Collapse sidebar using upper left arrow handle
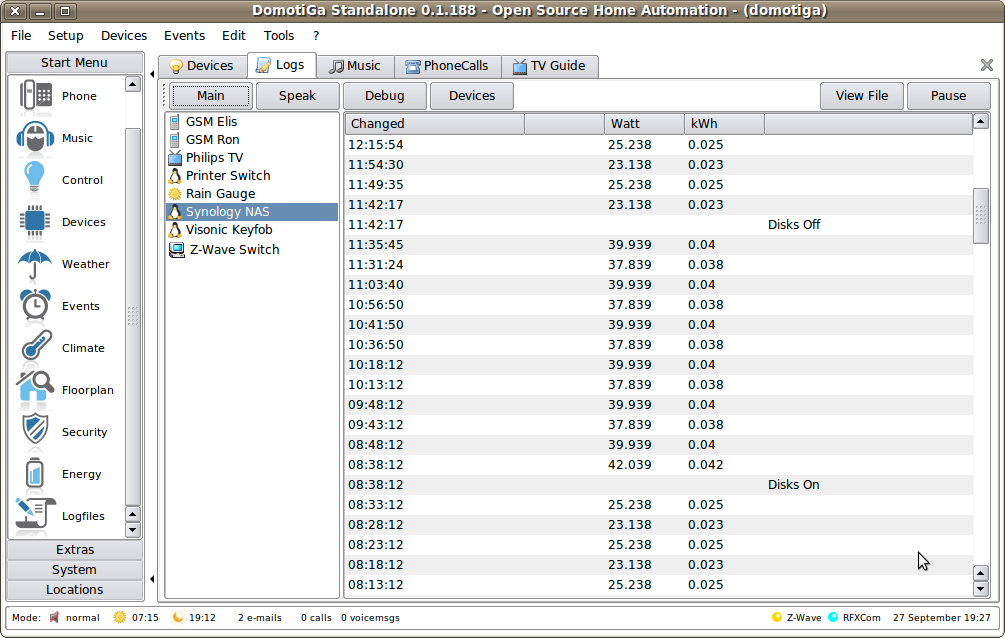Screen dimensions: 1005x638 click(x=152, y=74)
